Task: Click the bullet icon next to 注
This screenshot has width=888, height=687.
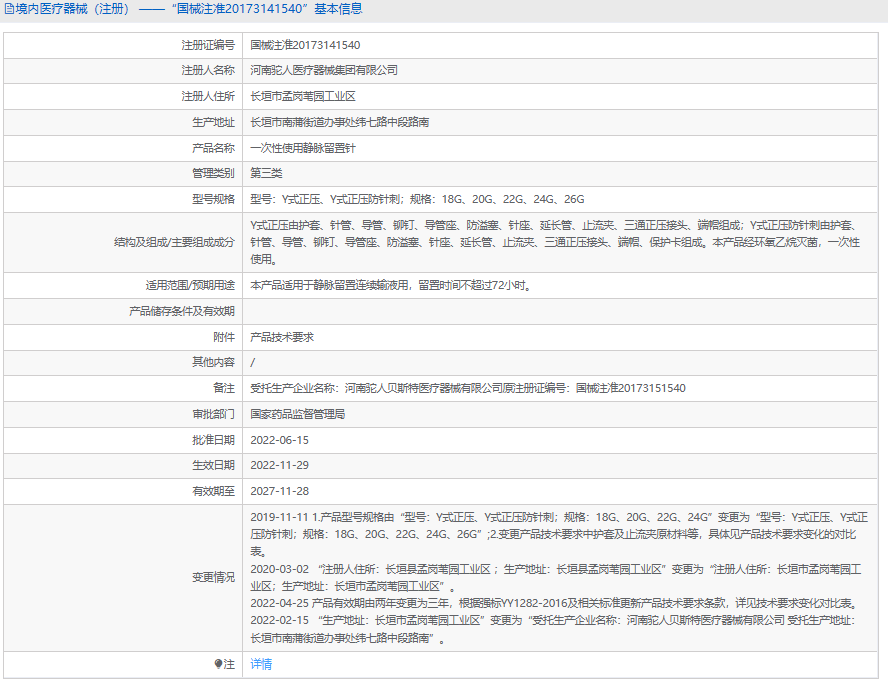Action: tap(218, 664)
